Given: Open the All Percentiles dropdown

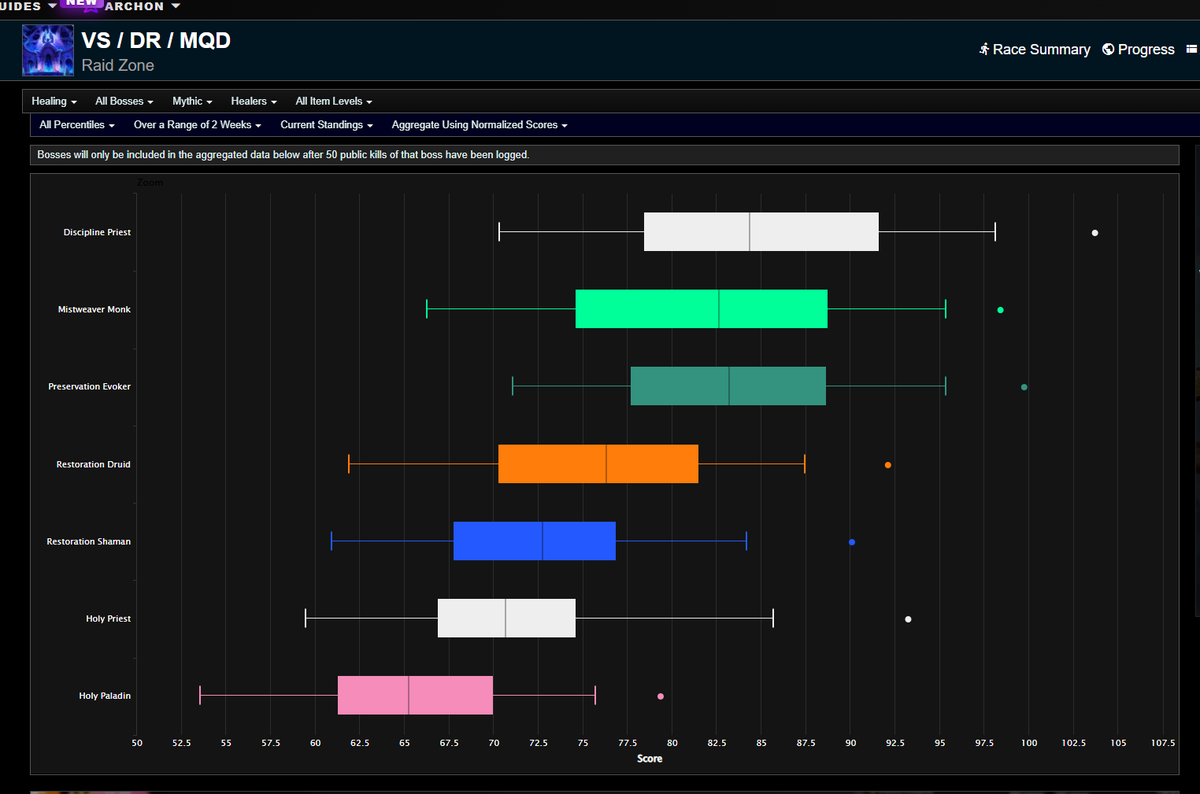Looking at the screenshot, I should pyautogui.click(x=77, y=125).
